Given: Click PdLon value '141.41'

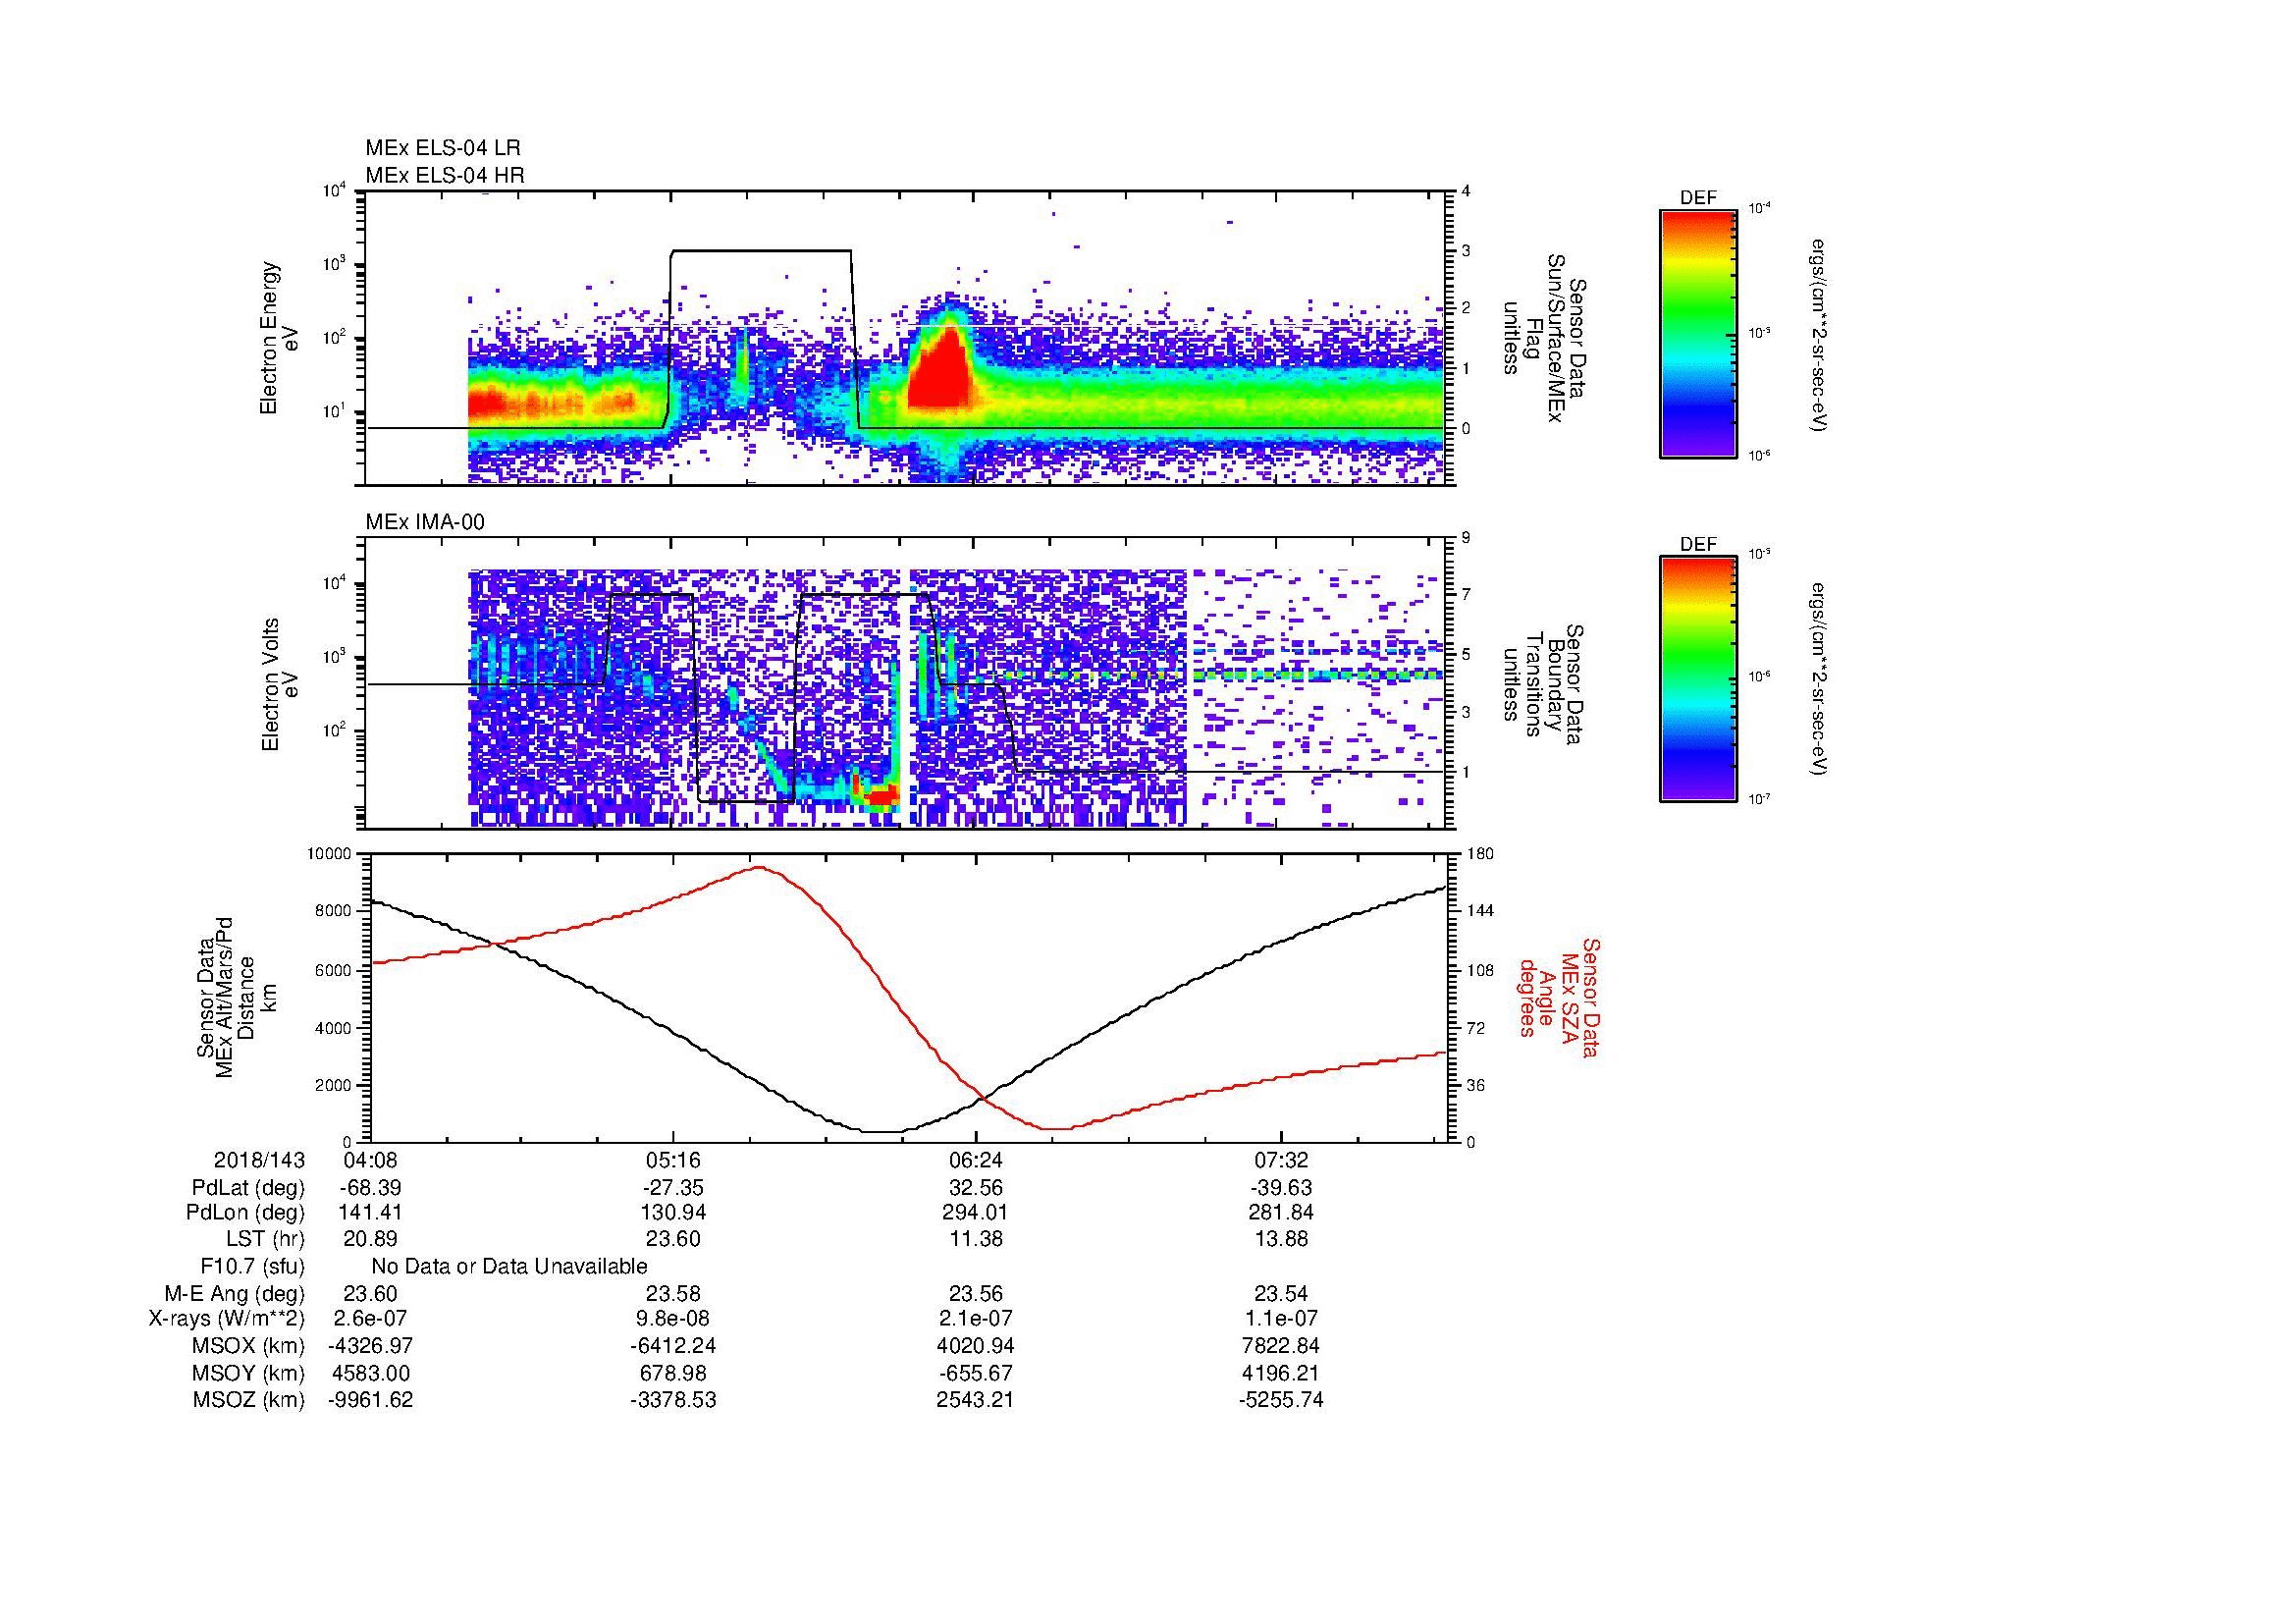Looking at the screenshot, I should [x=371, y=1212].
